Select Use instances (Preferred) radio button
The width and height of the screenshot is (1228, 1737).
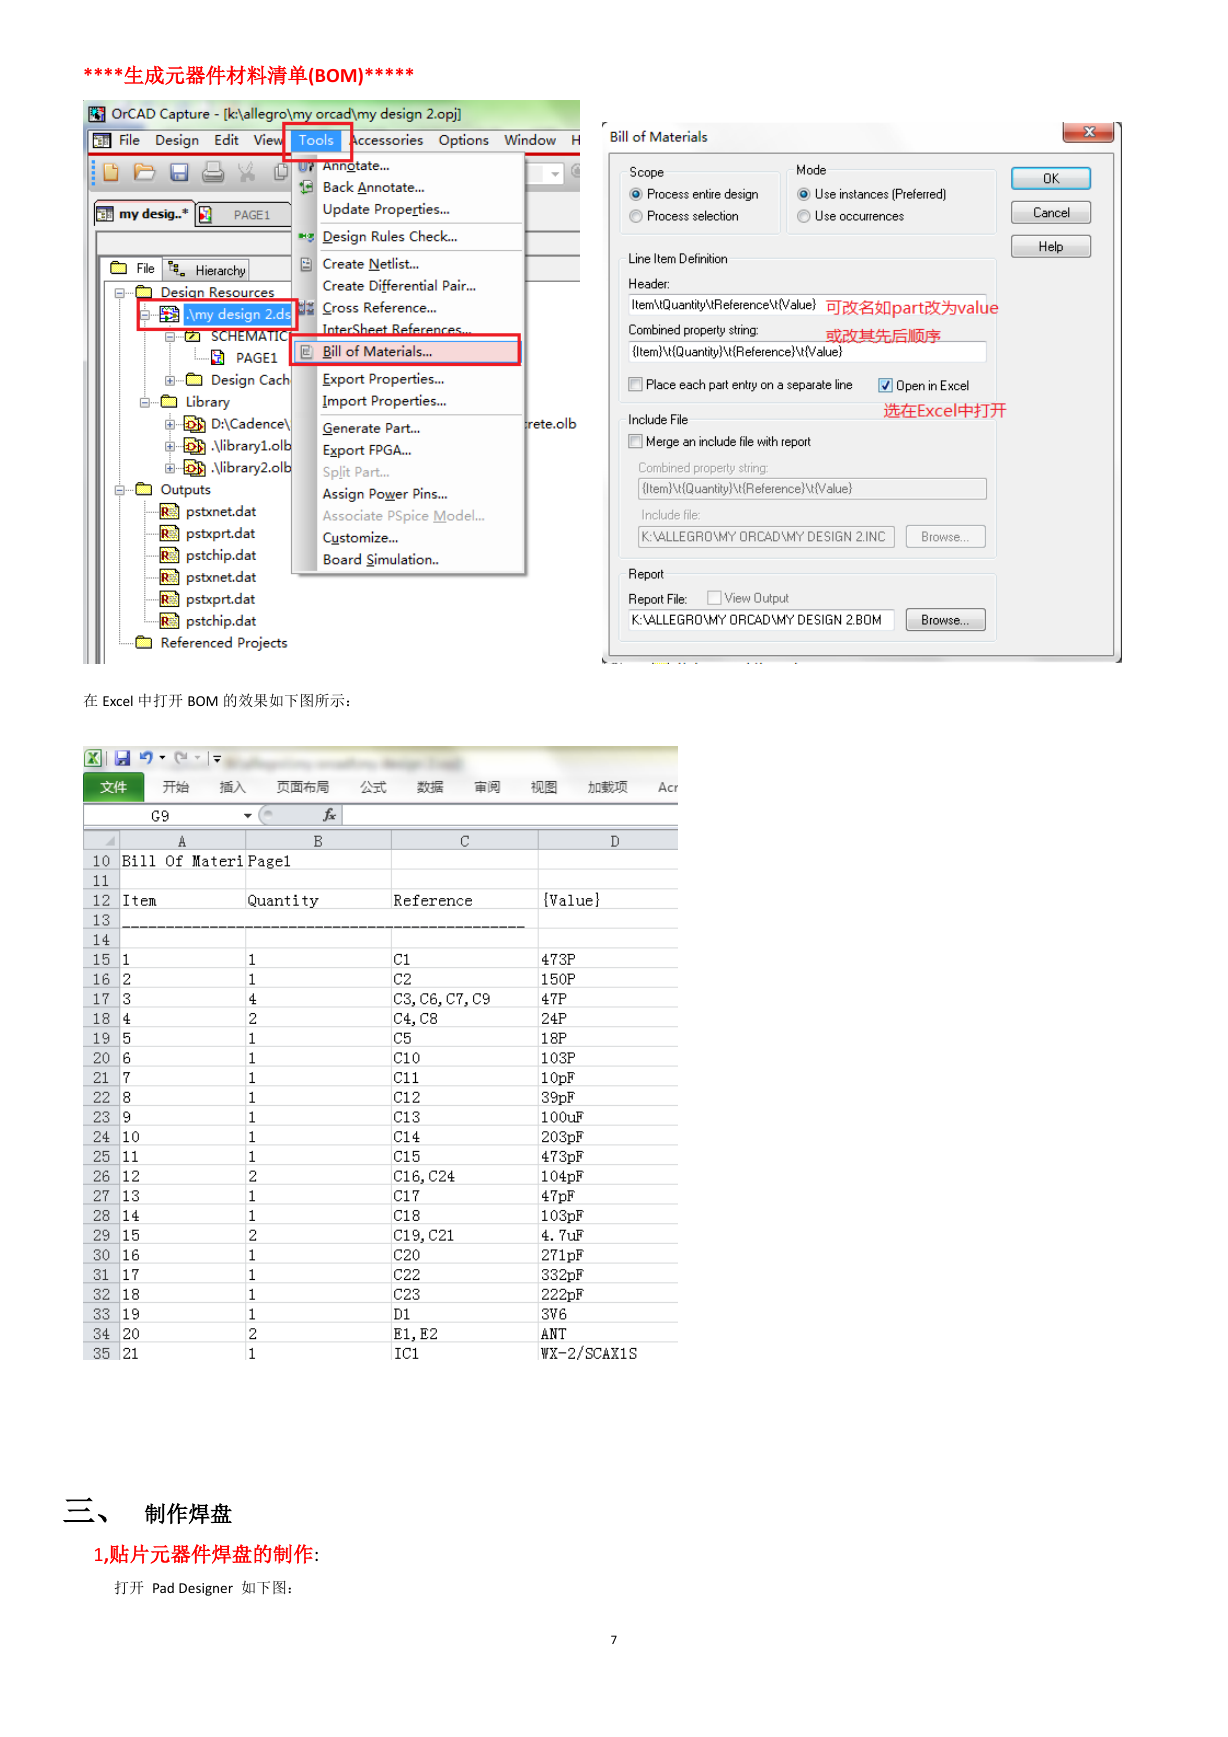pos(804,194)
